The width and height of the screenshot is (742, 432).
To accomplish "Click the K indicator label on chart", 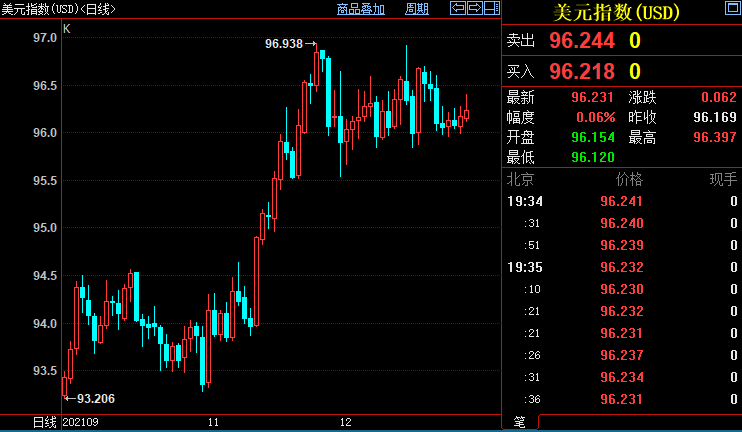I will tap(67, 29).
